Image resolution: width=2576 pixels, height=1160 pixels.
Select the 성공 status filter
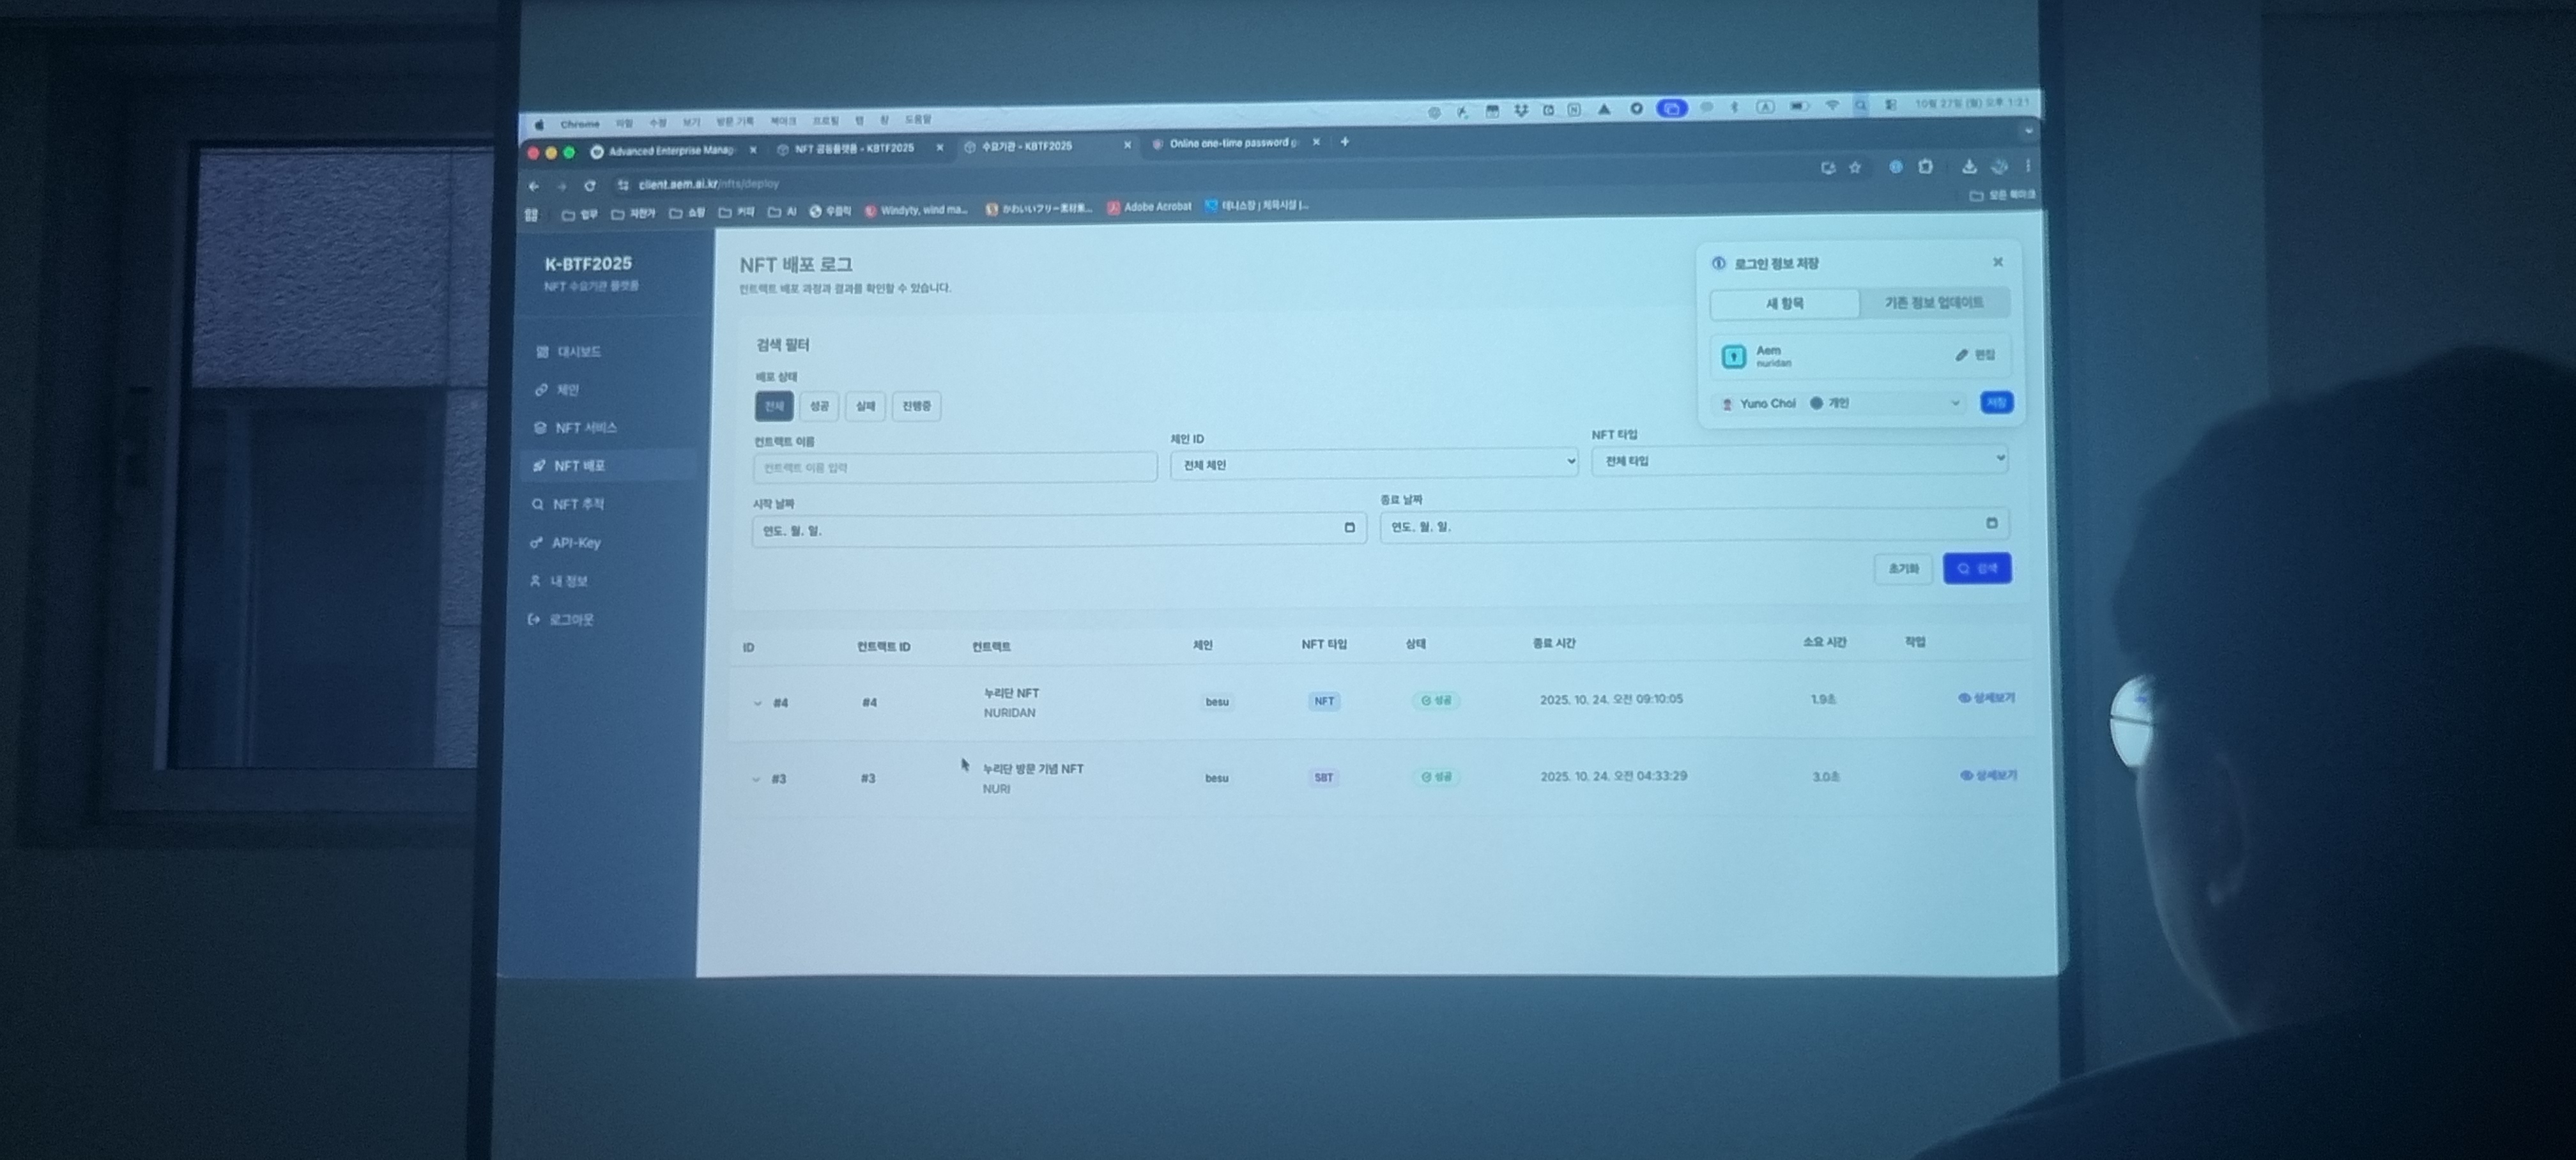[819, 406]
